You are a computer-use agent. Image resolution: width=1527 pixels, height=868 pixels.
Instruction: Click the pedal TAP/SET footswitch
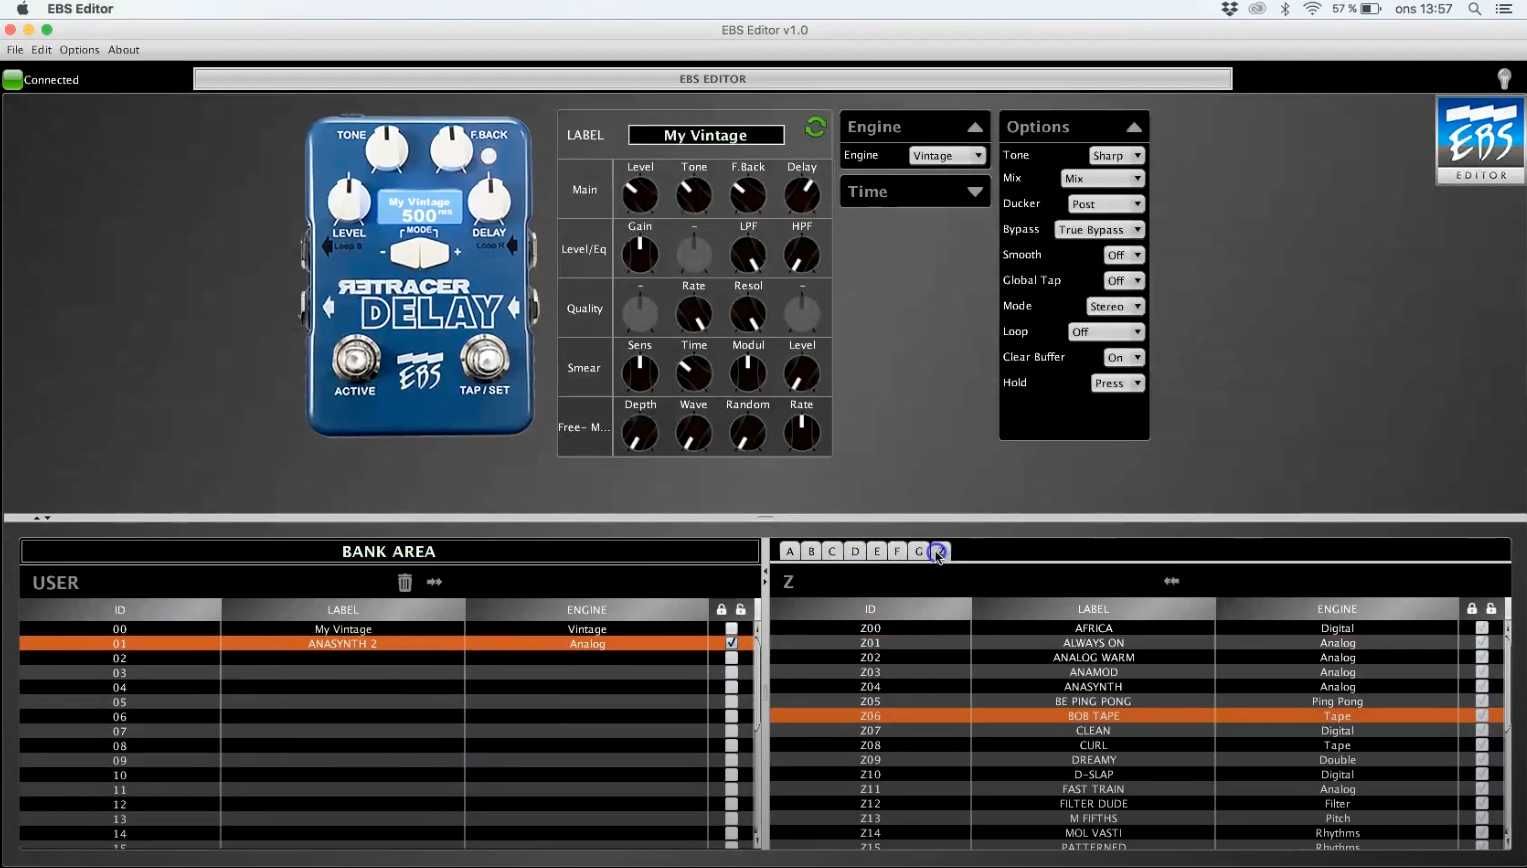click(x=484, y=360)
